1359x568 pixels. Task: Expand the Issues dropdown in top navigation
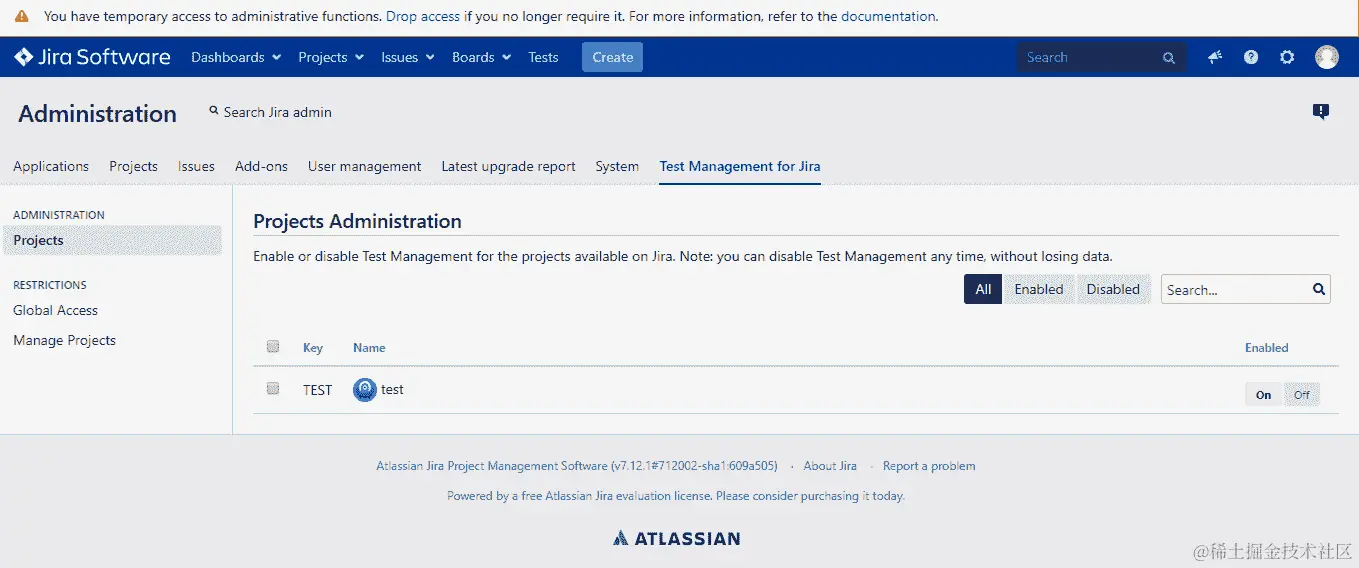pyautogui.click(x=408, y=57)
